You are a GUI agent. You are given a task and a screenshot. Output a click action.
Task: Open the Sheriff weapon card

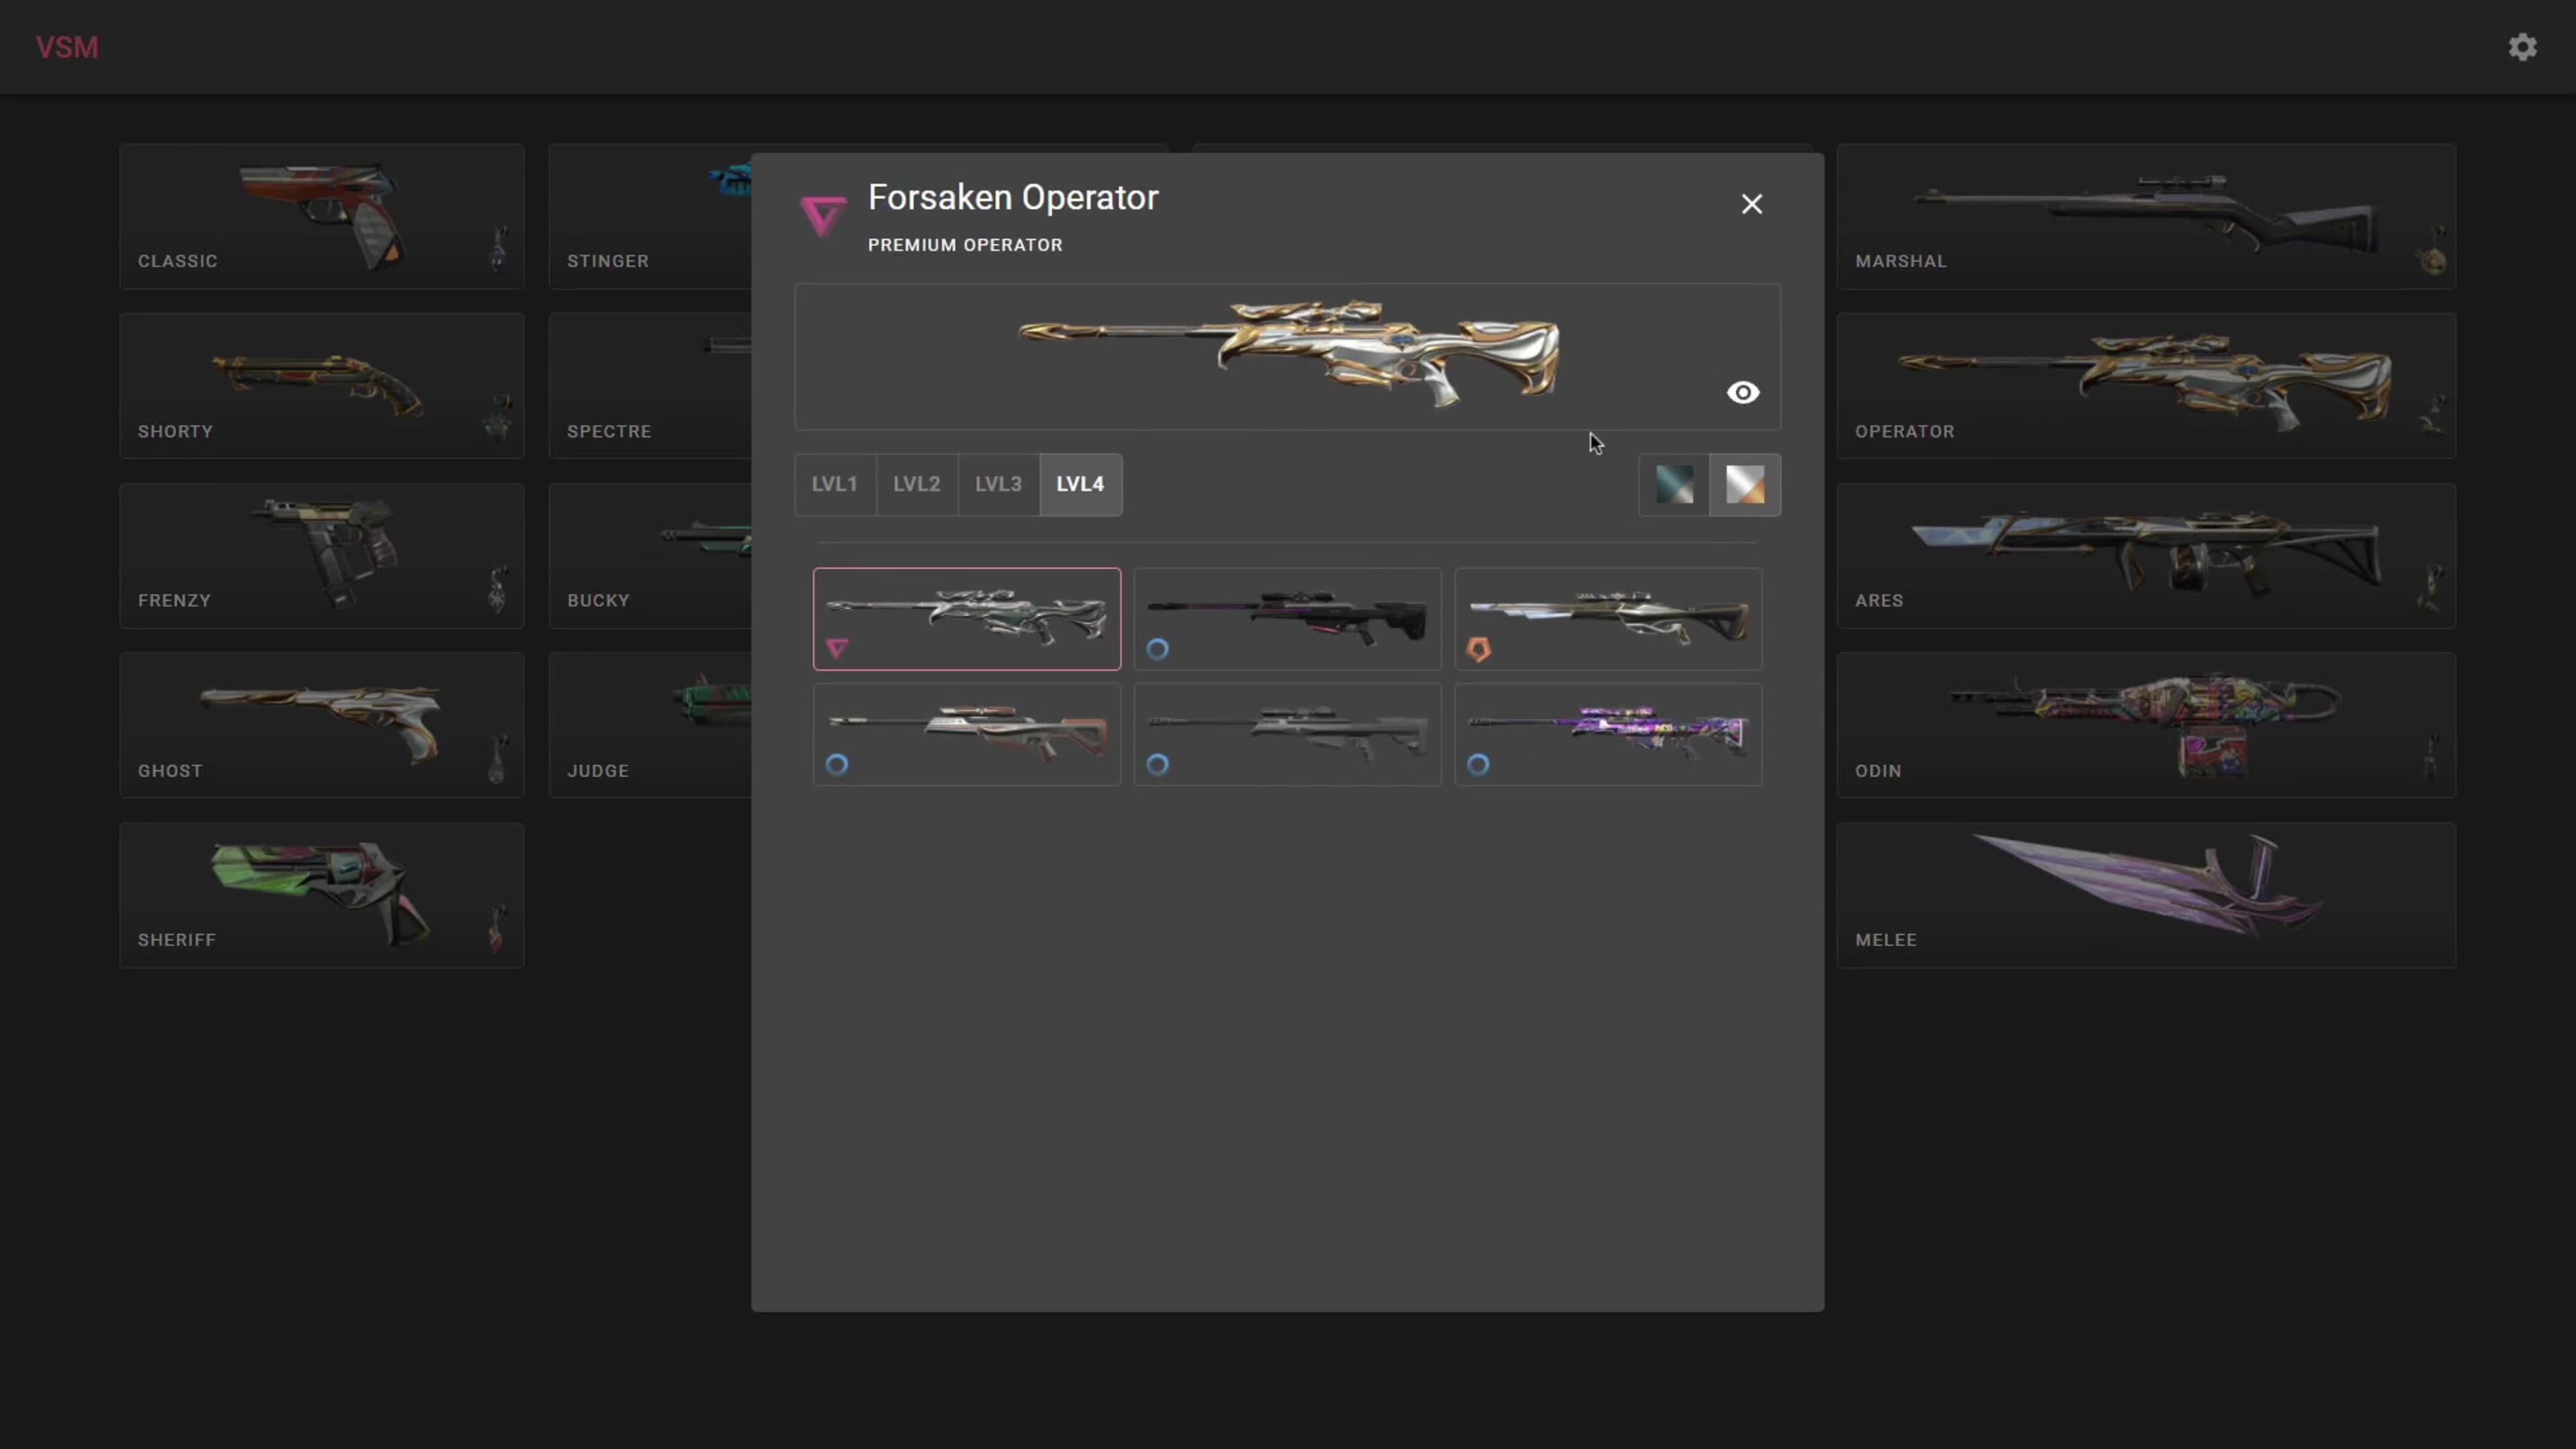(x=322, y=895)
